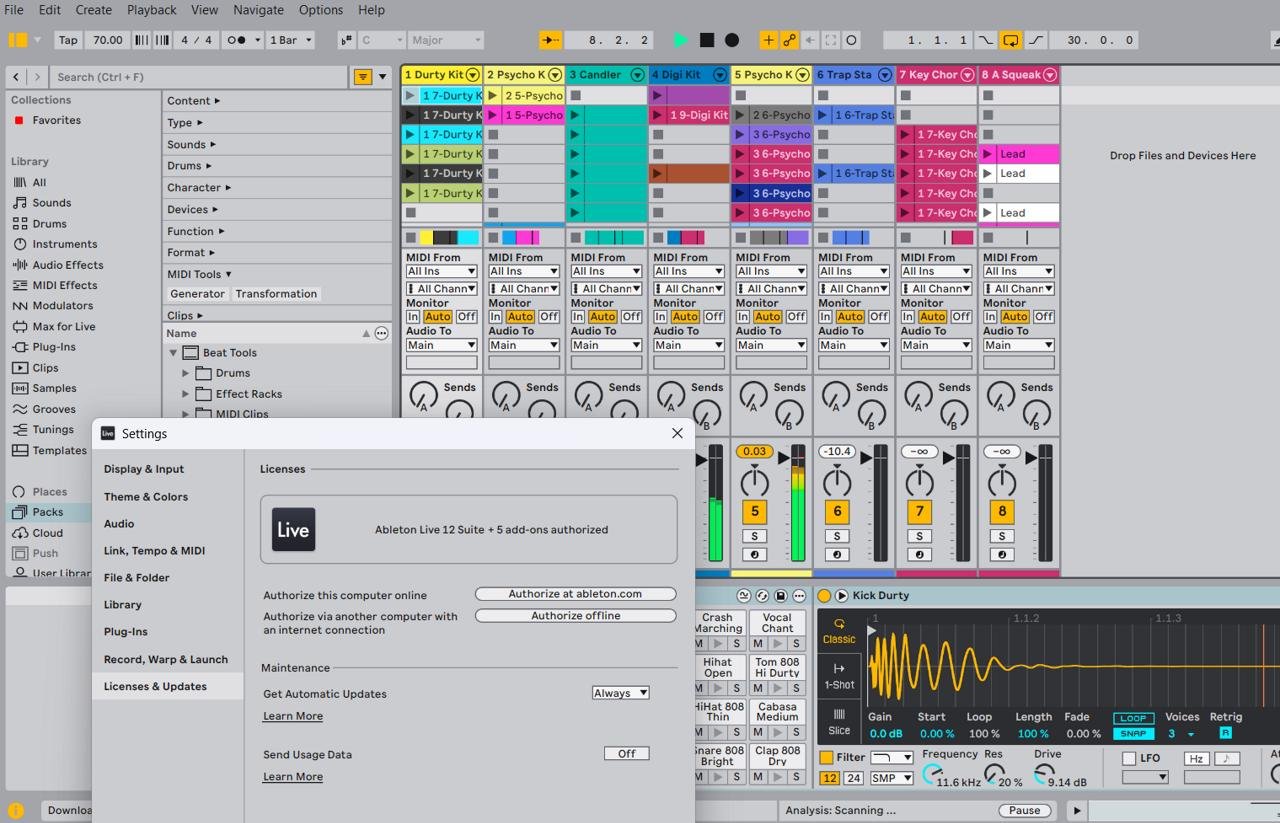Click the Frequency knob in Simpler filter
1280x823 pixels.
[932, 775]
